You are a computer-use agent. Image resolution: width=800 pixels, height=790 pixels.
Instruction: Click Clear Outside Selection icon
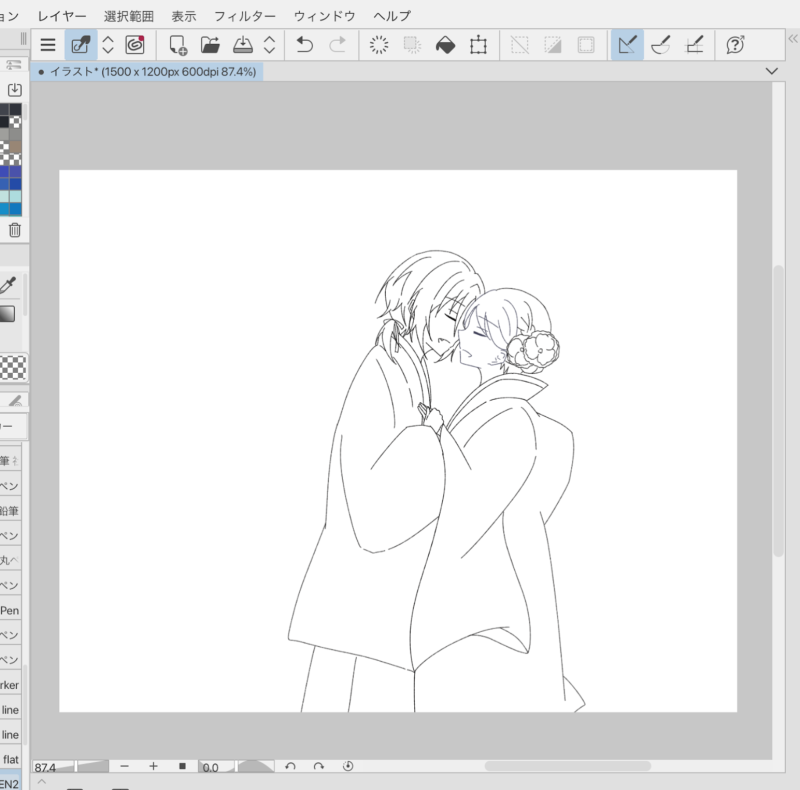(412, 45)
